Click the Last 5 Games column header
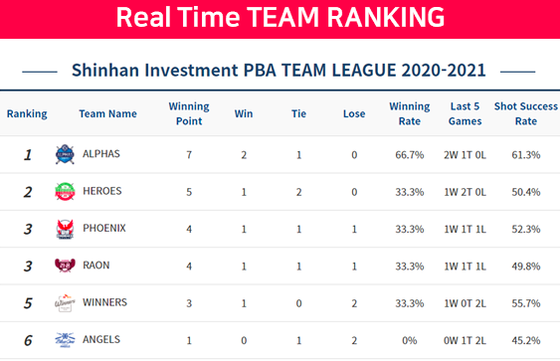 [x=465, y=114]
